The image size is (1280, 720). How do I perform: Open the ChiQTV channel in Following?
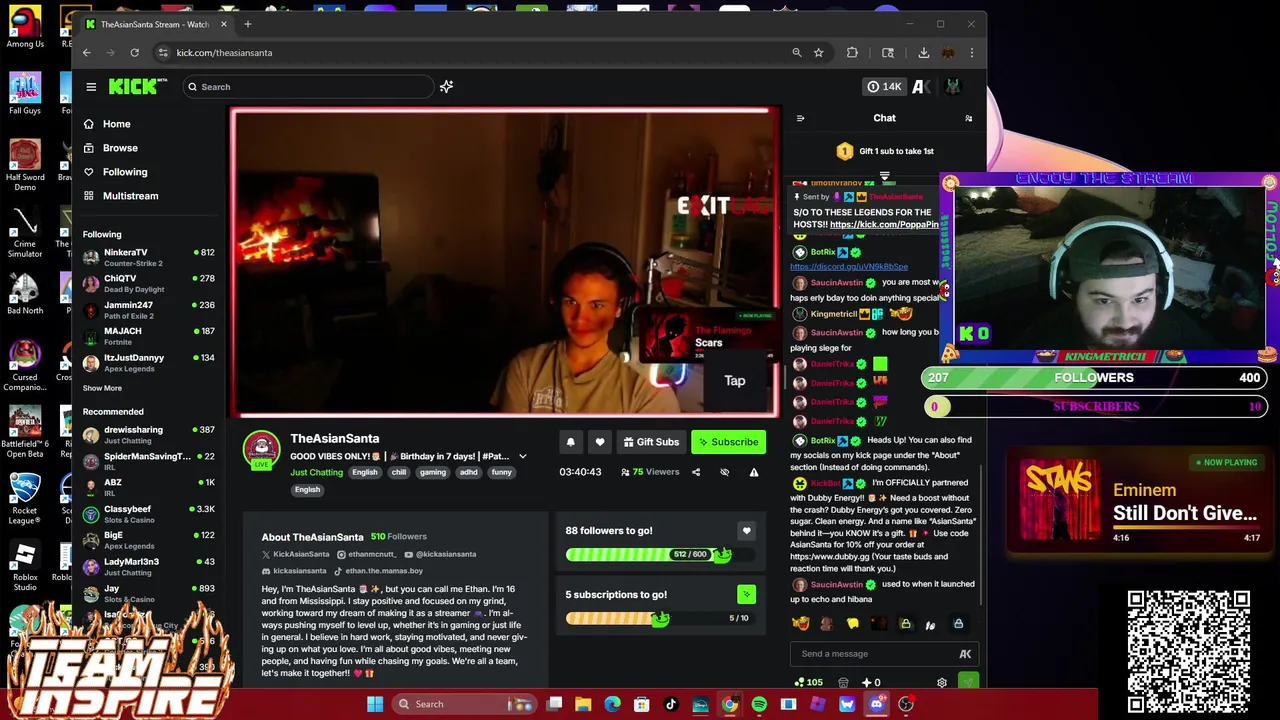click(148, 283)
